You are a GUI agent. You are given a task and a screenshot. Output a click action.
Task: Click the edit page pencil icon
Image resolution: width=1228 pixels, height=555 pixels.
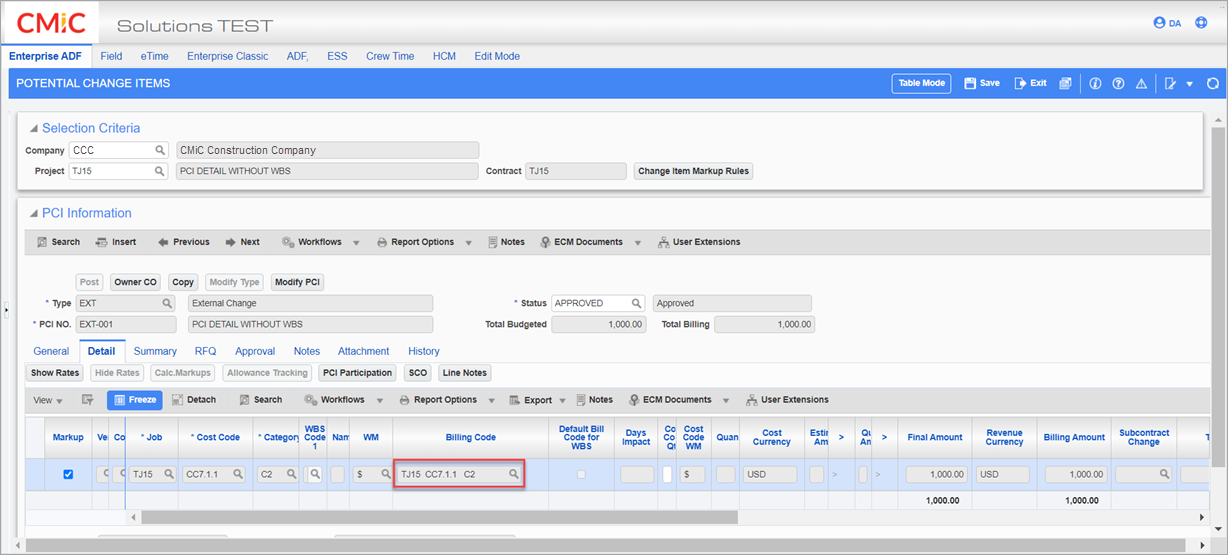(1170, 84)
